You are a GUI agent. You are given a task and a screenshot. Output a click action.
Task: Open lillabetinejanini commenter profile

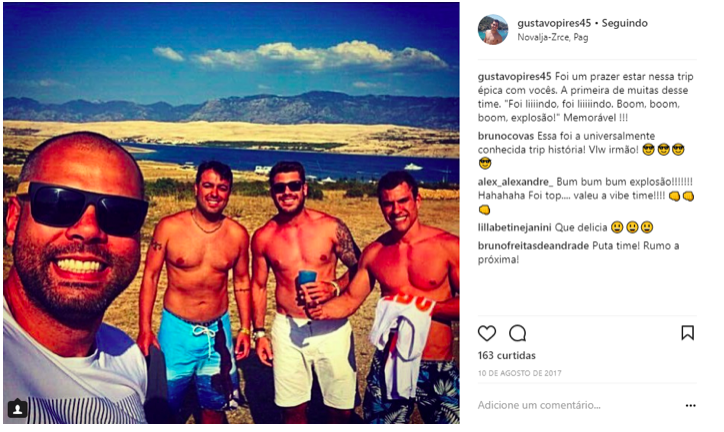[x=514, y=228]
